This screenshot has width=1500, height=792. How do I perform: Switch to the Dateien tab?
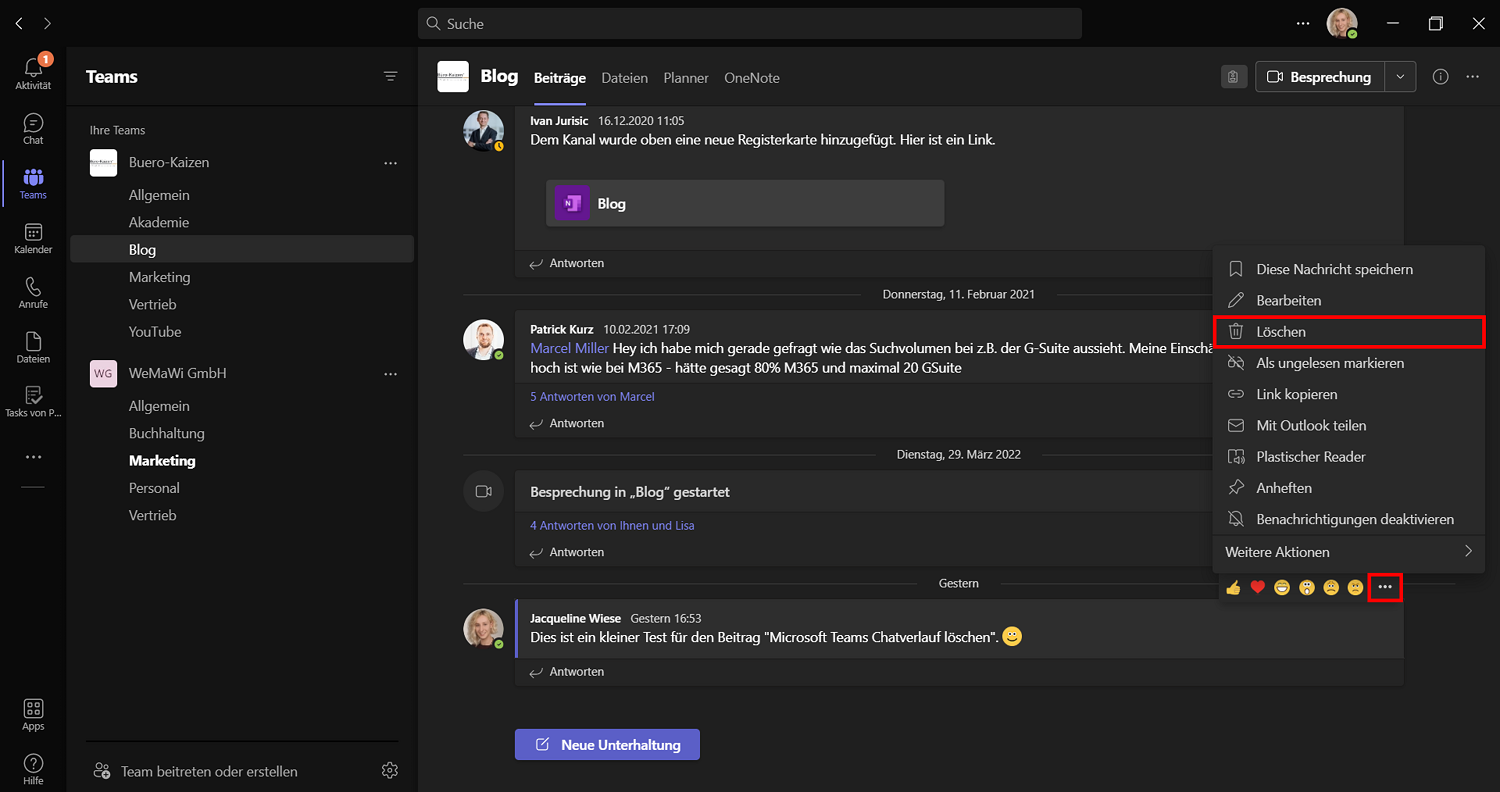(625, 78)
